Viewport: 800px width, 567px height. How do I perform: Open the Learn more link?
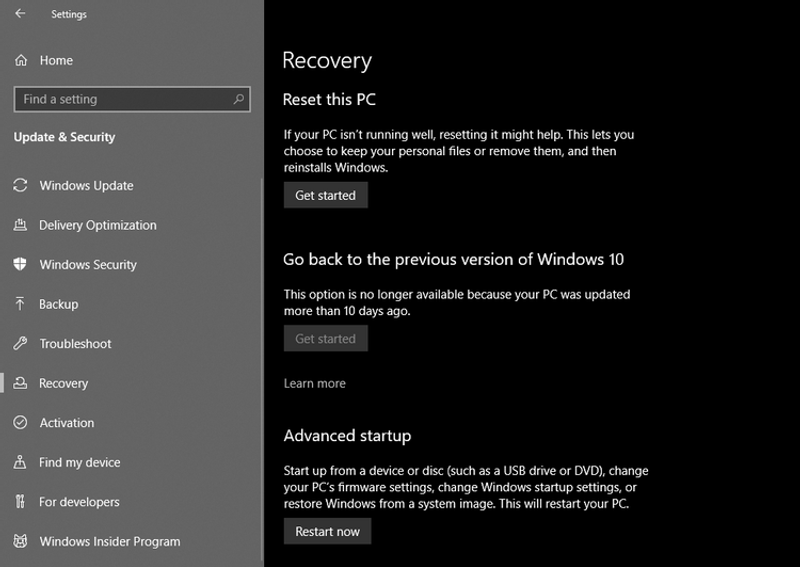tap(314, 383)
